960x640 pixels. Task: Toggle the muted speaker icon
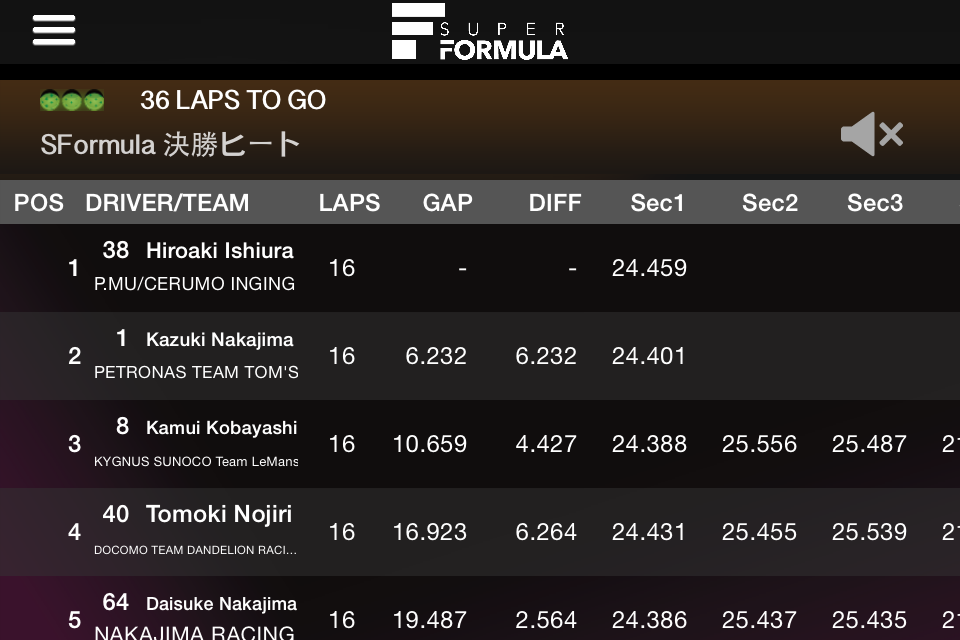click(871, 134)
